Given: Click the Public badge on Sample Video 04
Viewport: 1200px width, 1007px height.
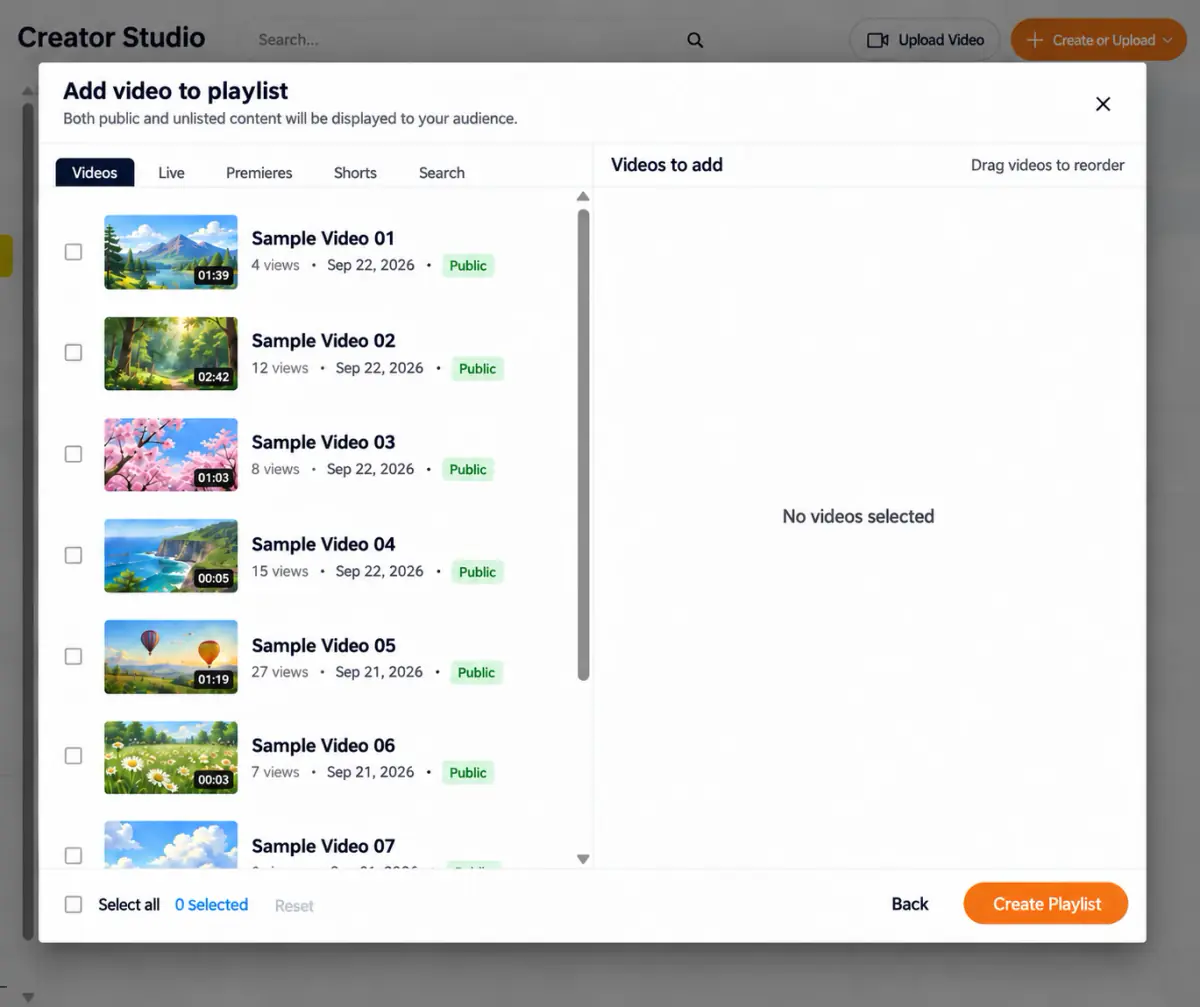Looking at the screenshot, I should click(x=477, y=572).
